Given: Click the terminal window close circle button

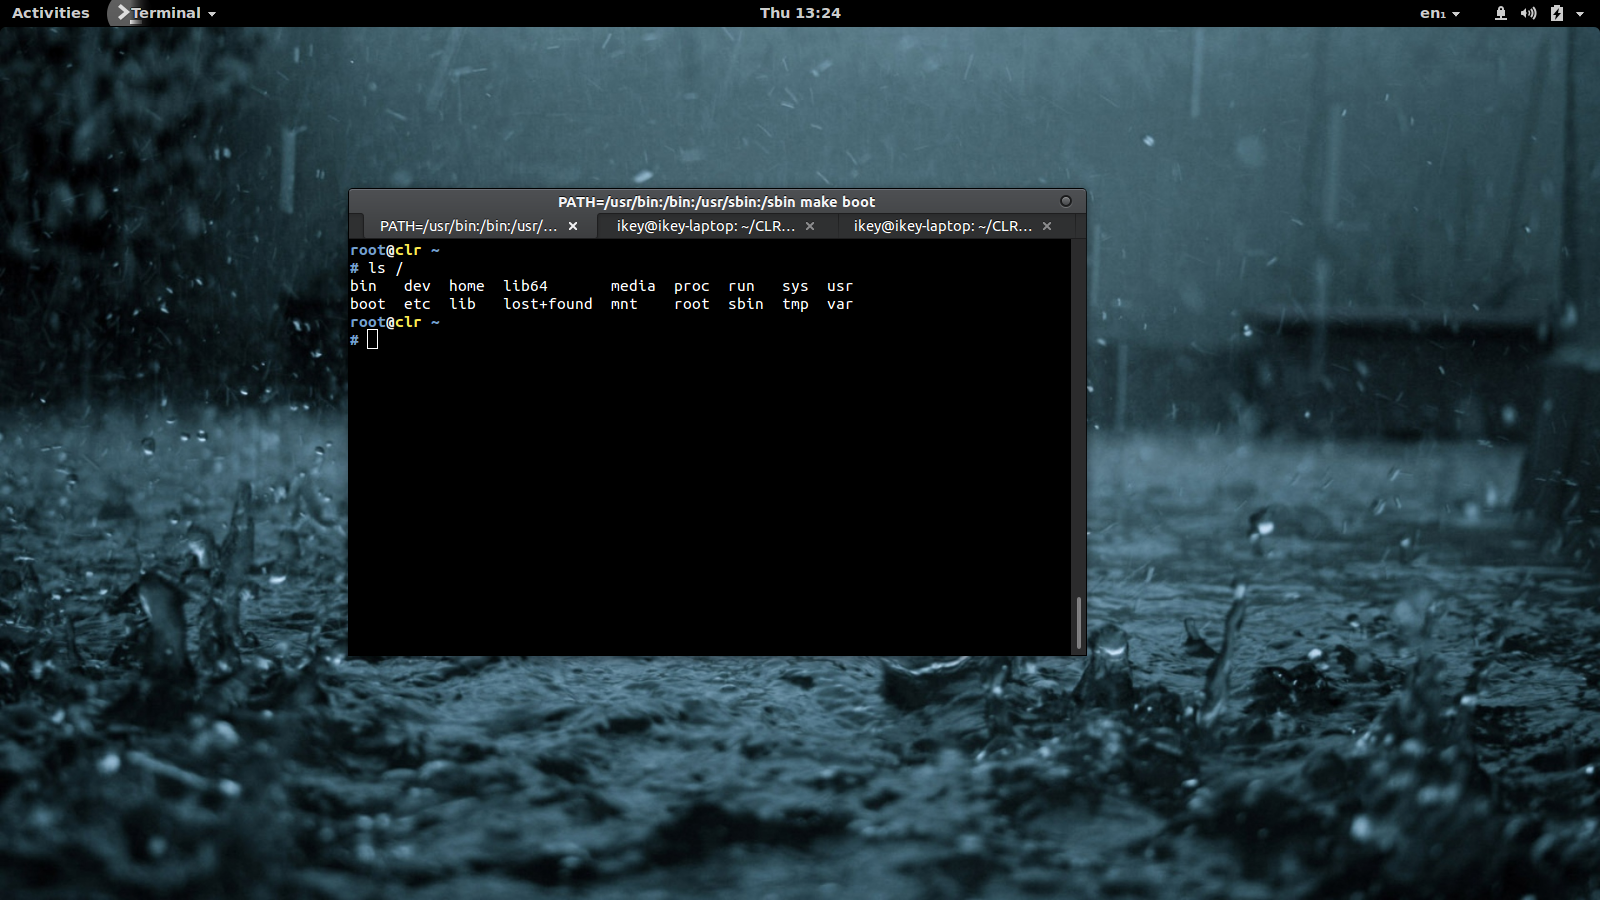Looking at the screenshot, I should click(x=1066, y=201).
